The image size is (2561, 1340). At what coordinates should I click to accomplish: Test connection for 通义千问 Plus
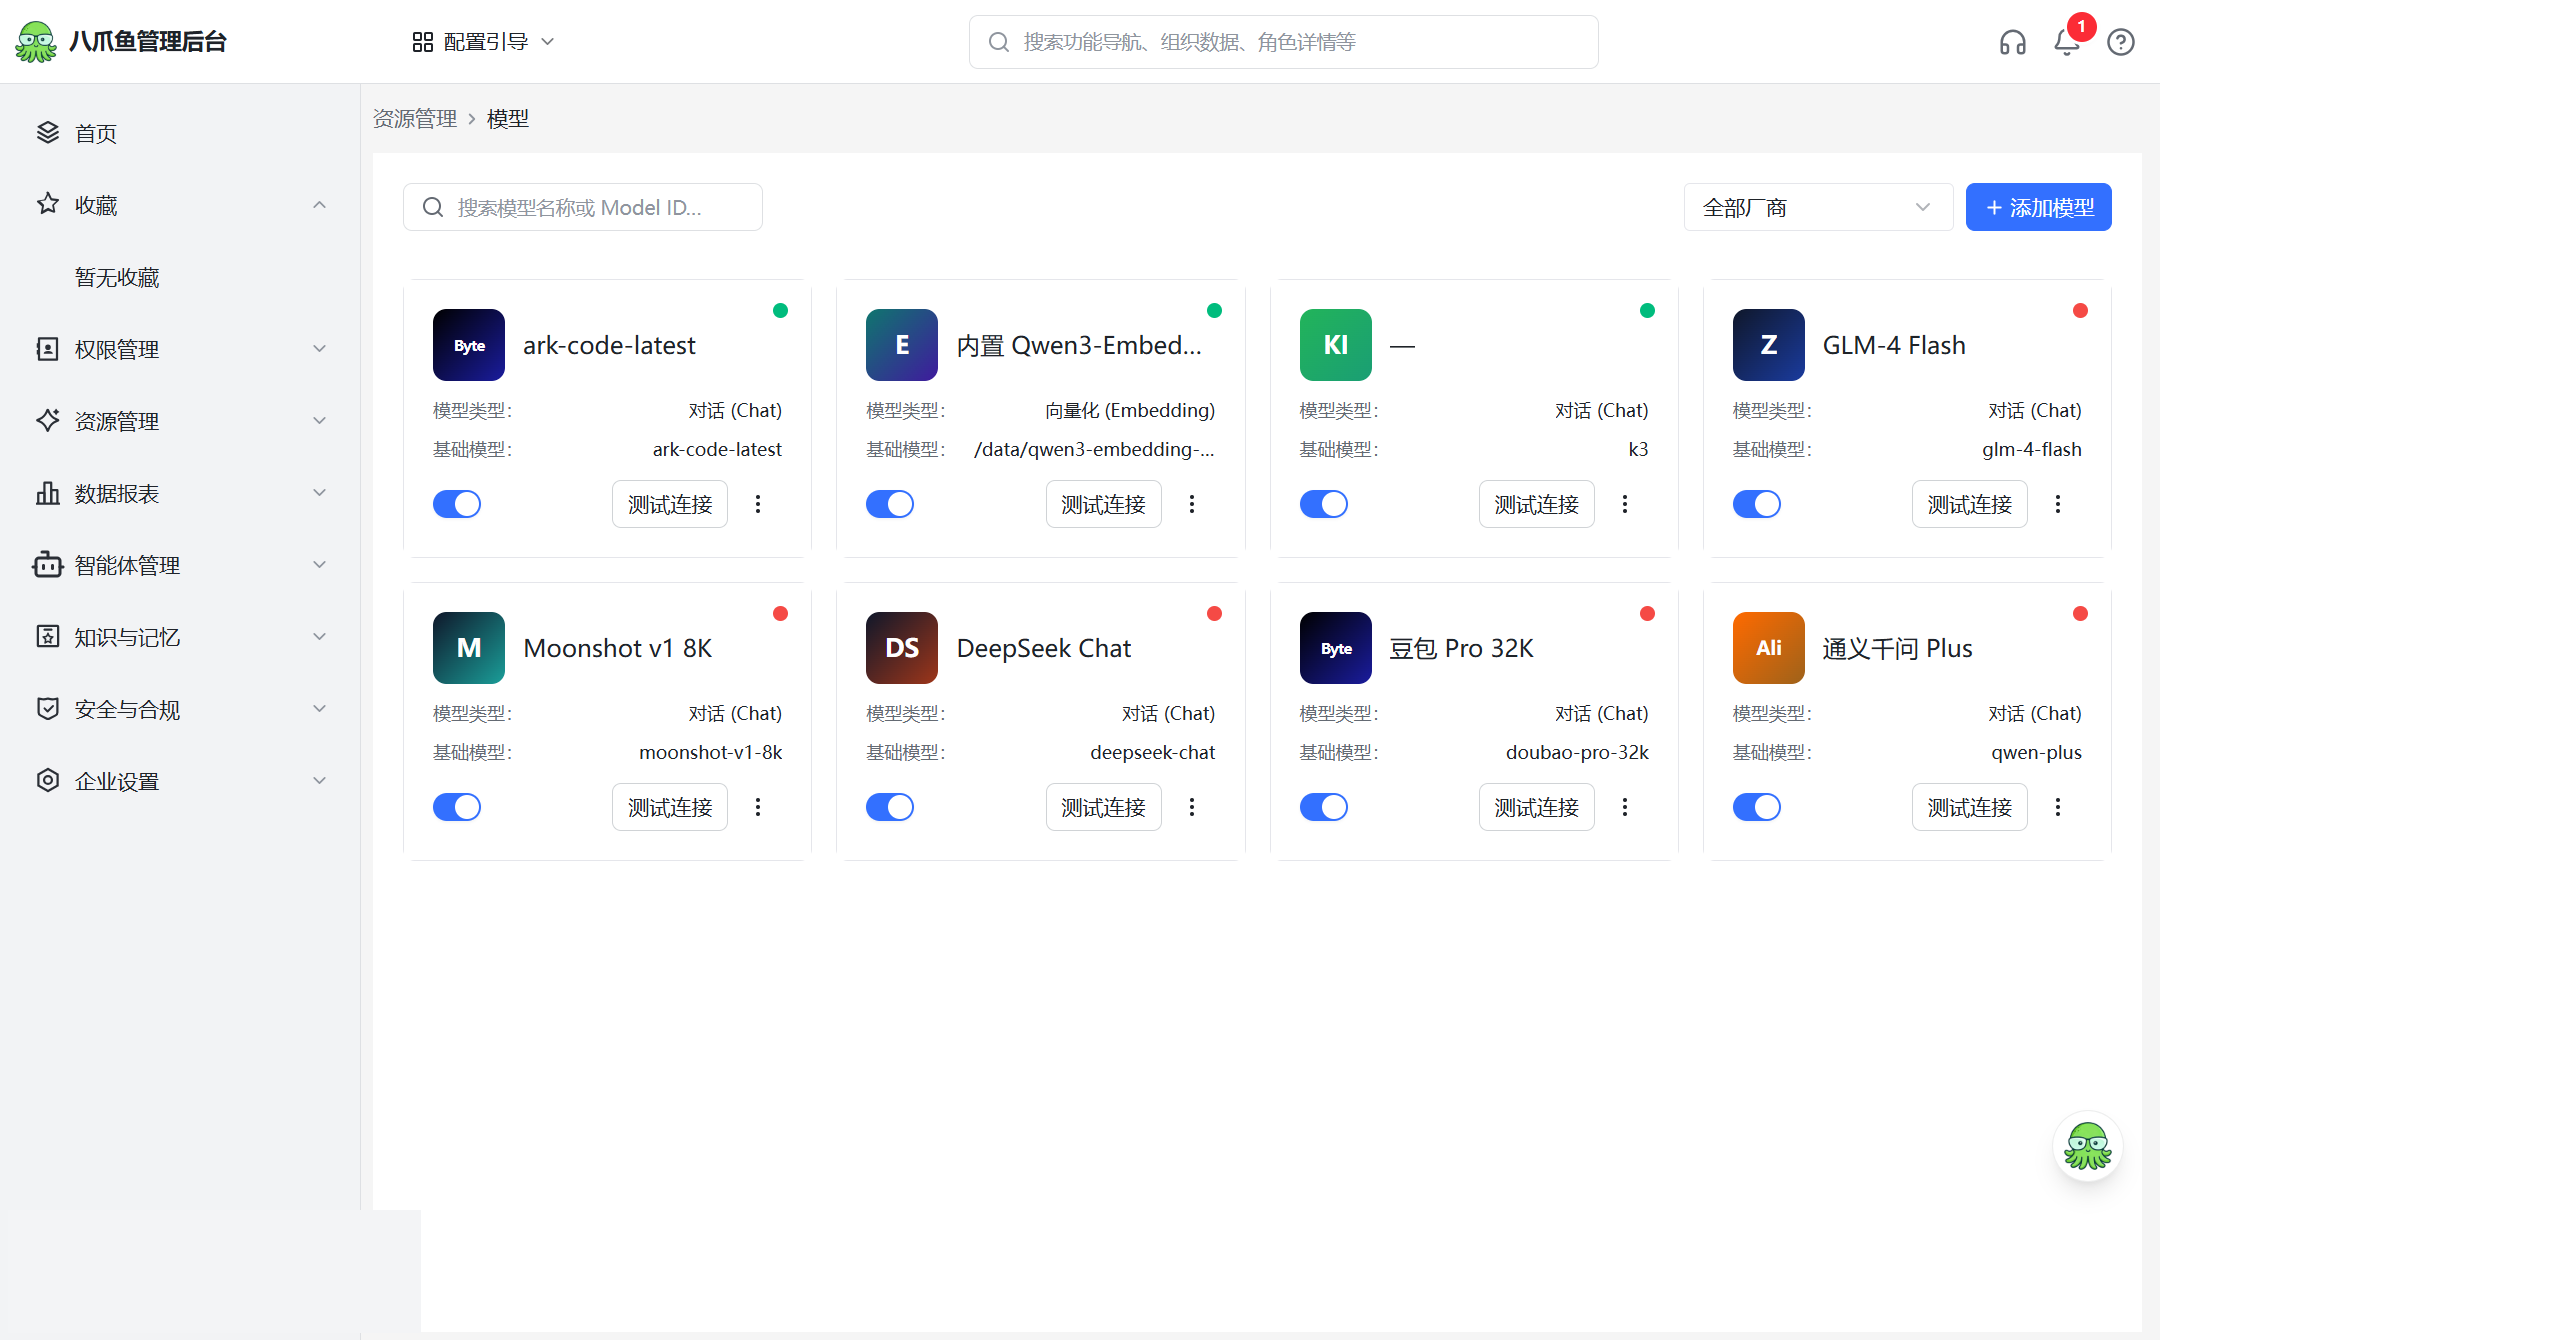(1970, 807)
